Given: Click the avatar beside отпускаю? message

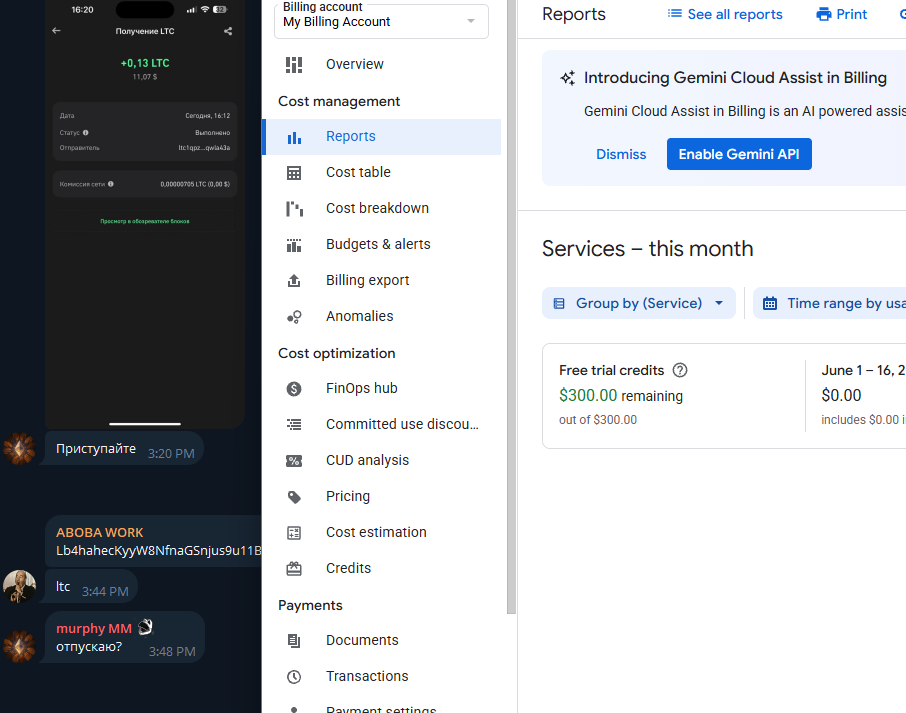Looking at the screenshot, I should click(x=20, y=647).
